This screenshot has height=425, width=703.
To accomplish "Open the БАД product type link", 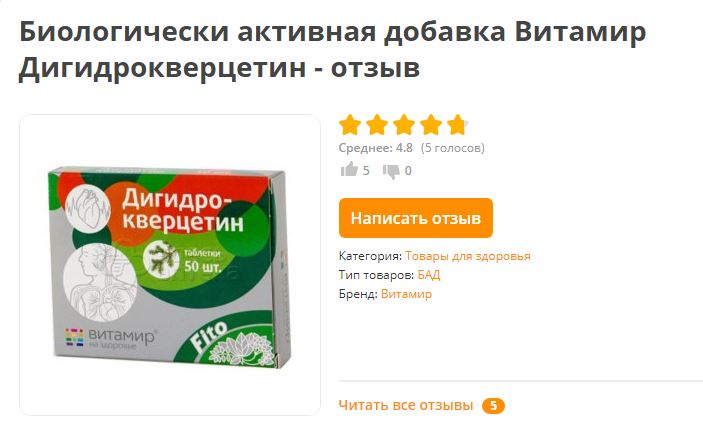I will tap(429, 275).
